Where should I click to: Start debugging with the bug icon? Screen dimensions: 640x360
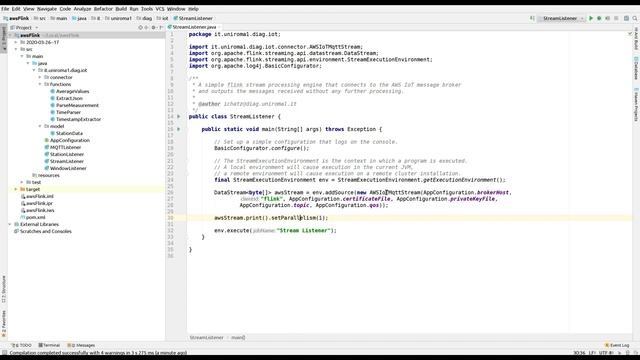point(599,18)
